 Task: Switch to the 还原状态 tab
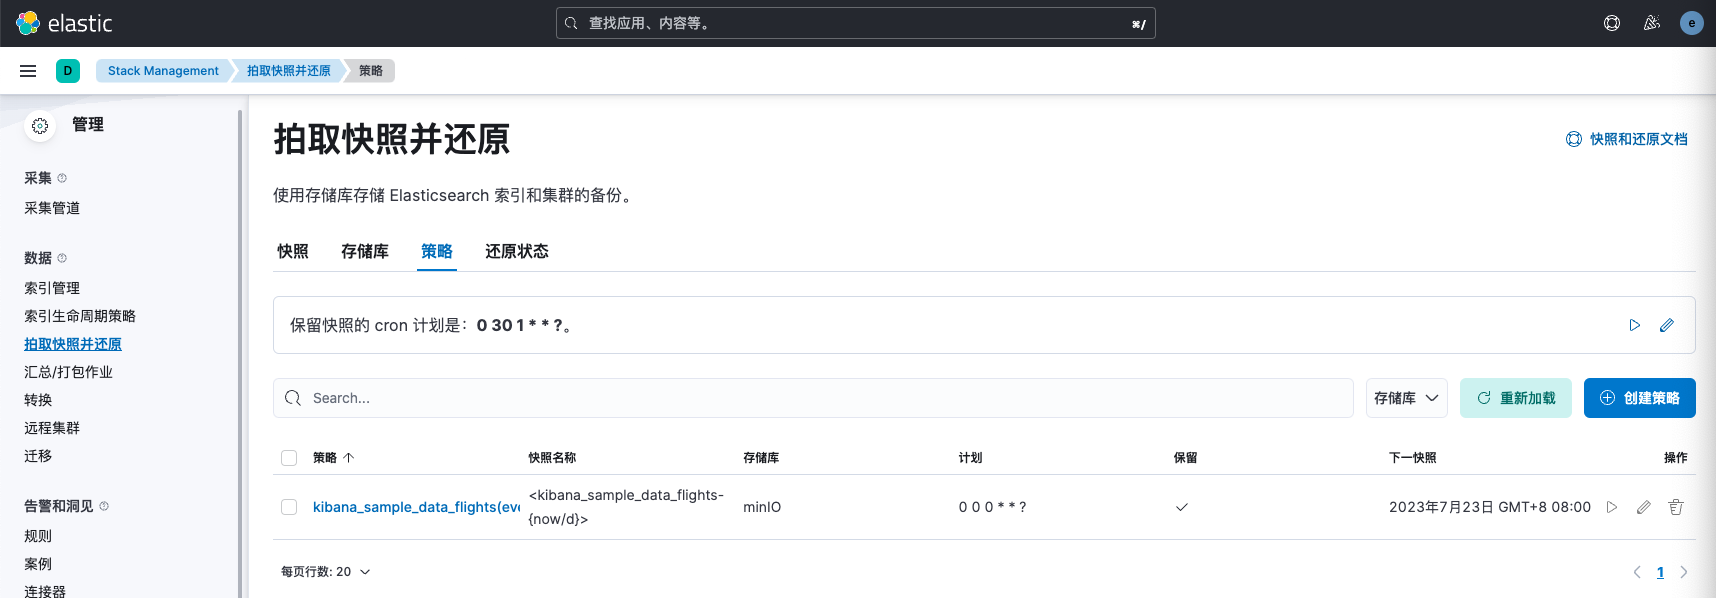click(x=516, y=251)
